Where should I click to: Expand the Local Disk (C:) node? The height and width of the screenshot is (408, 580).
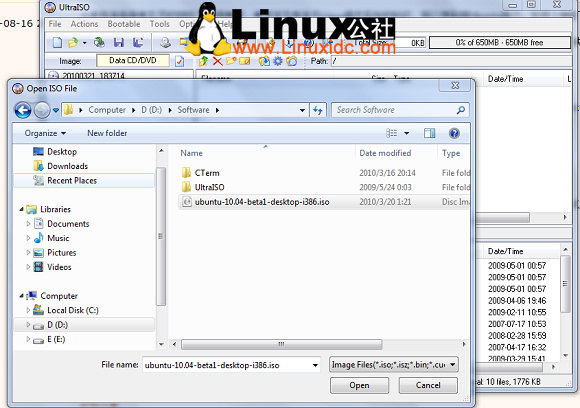[x=28, y=310]
